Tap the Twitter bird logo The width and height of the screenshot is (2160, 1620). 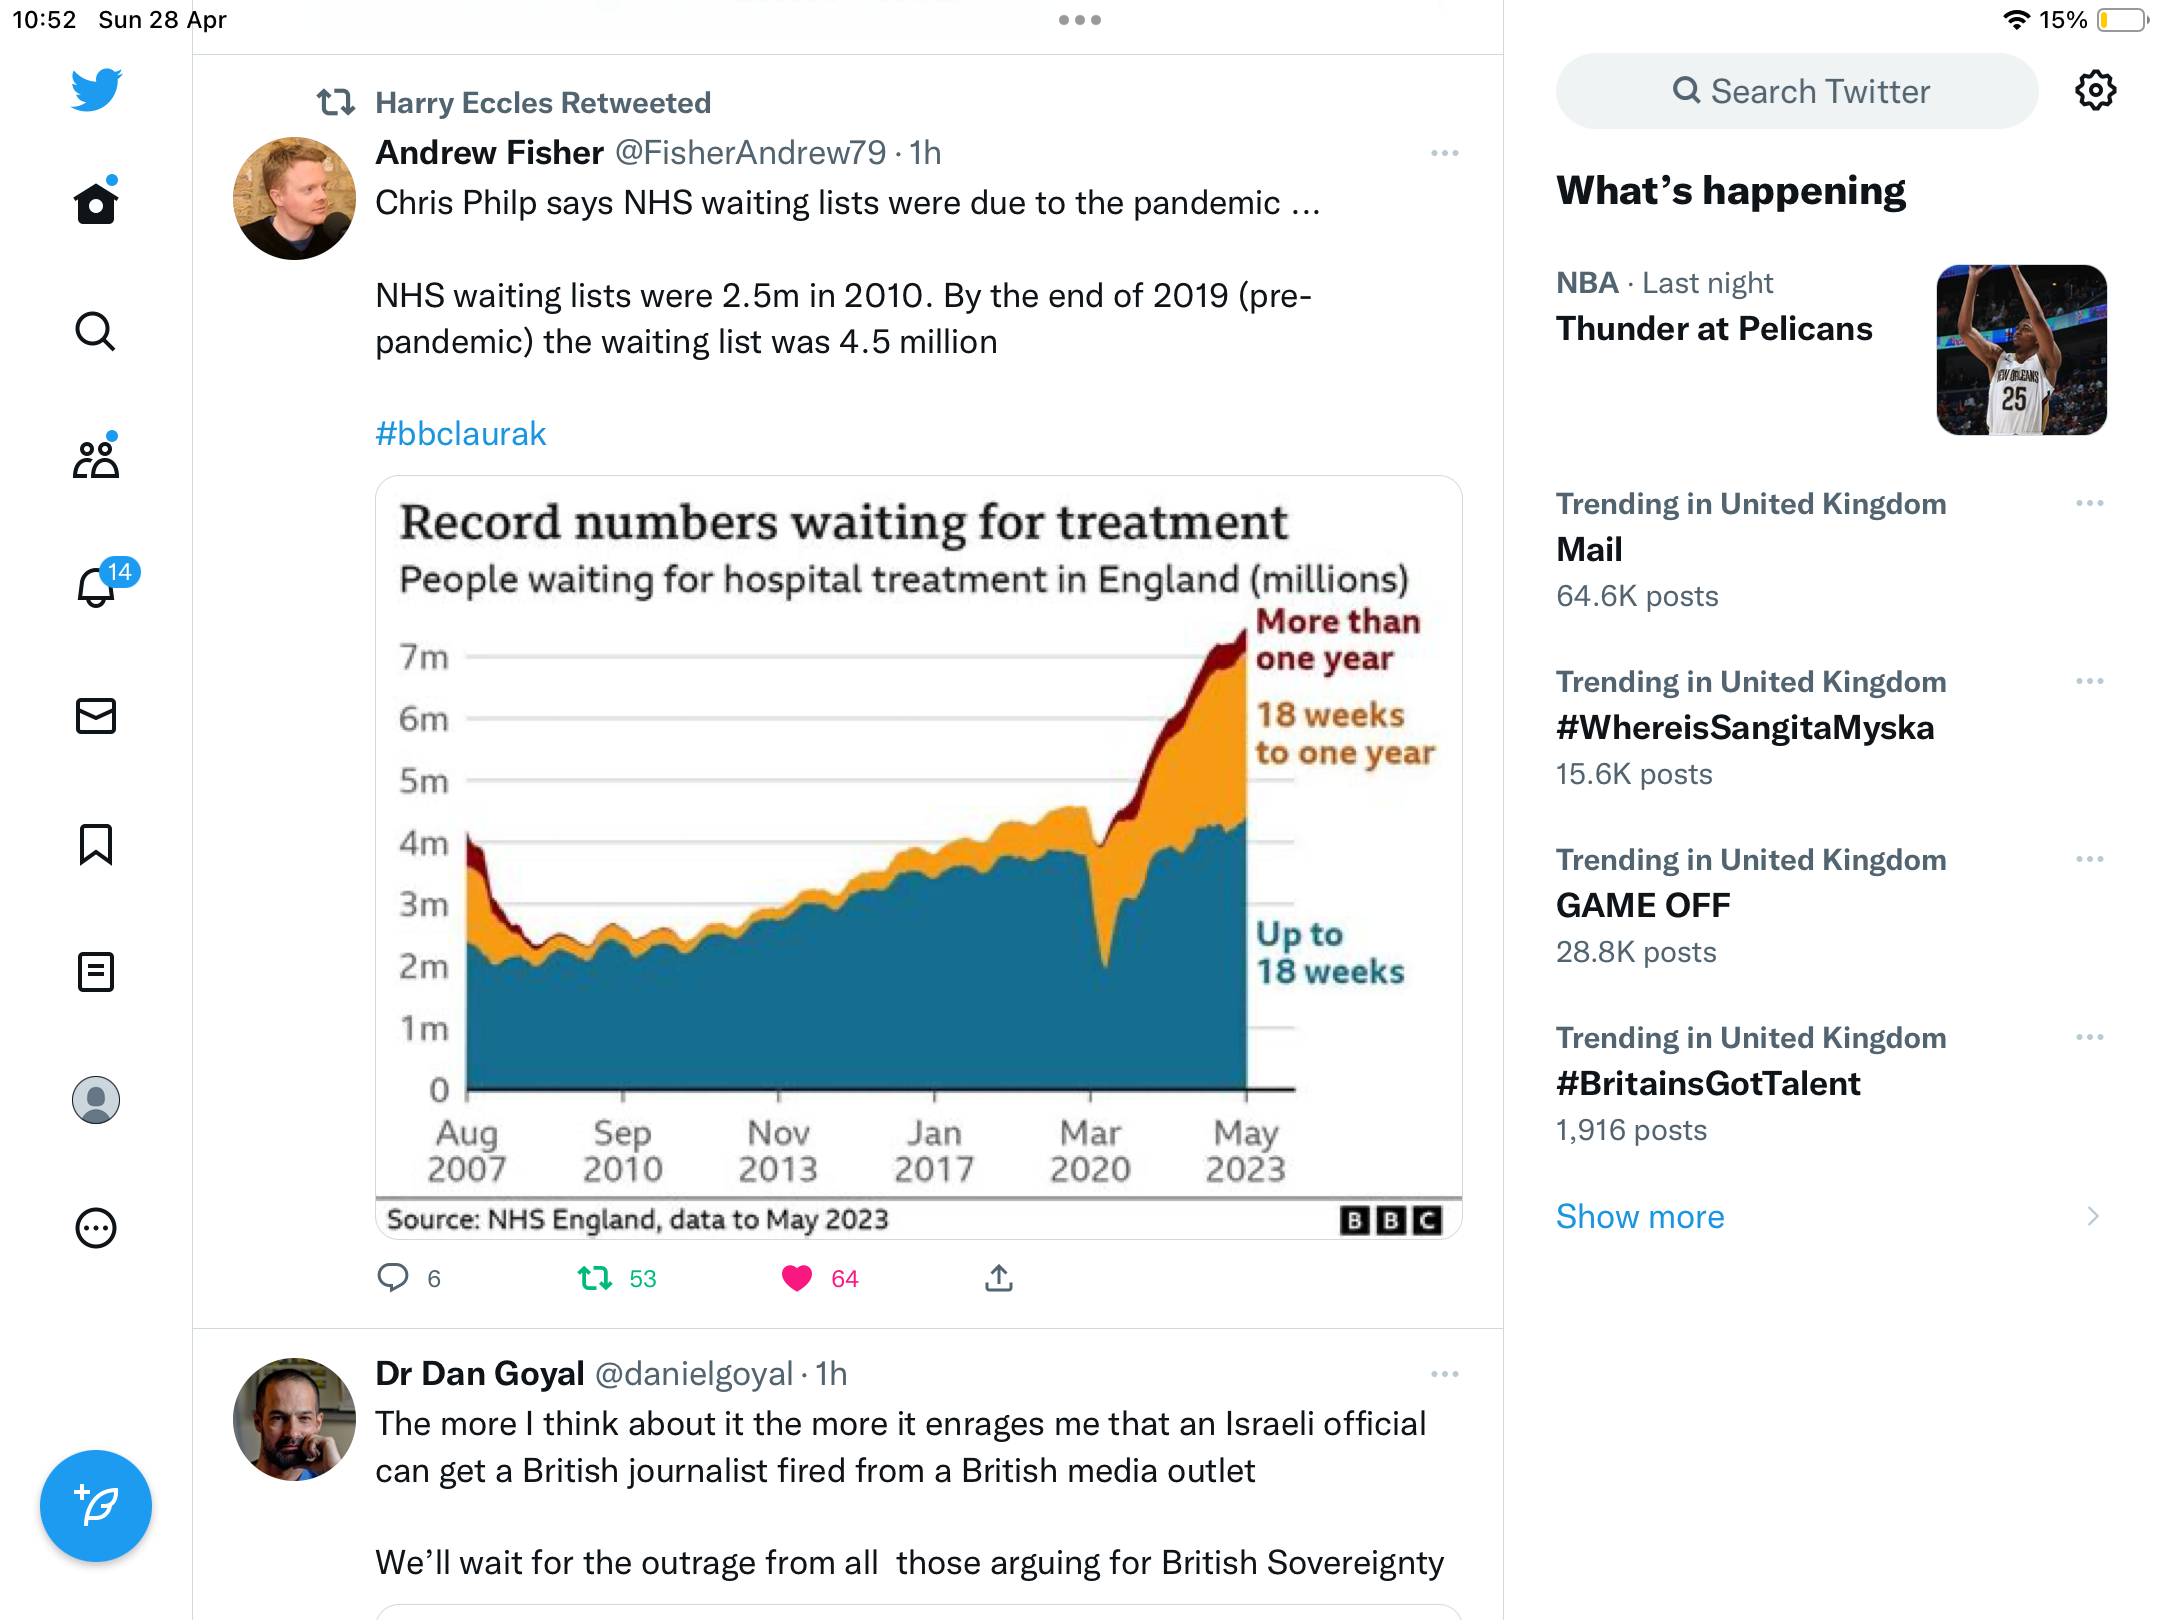pyautogui.click(x=96, y=90)
